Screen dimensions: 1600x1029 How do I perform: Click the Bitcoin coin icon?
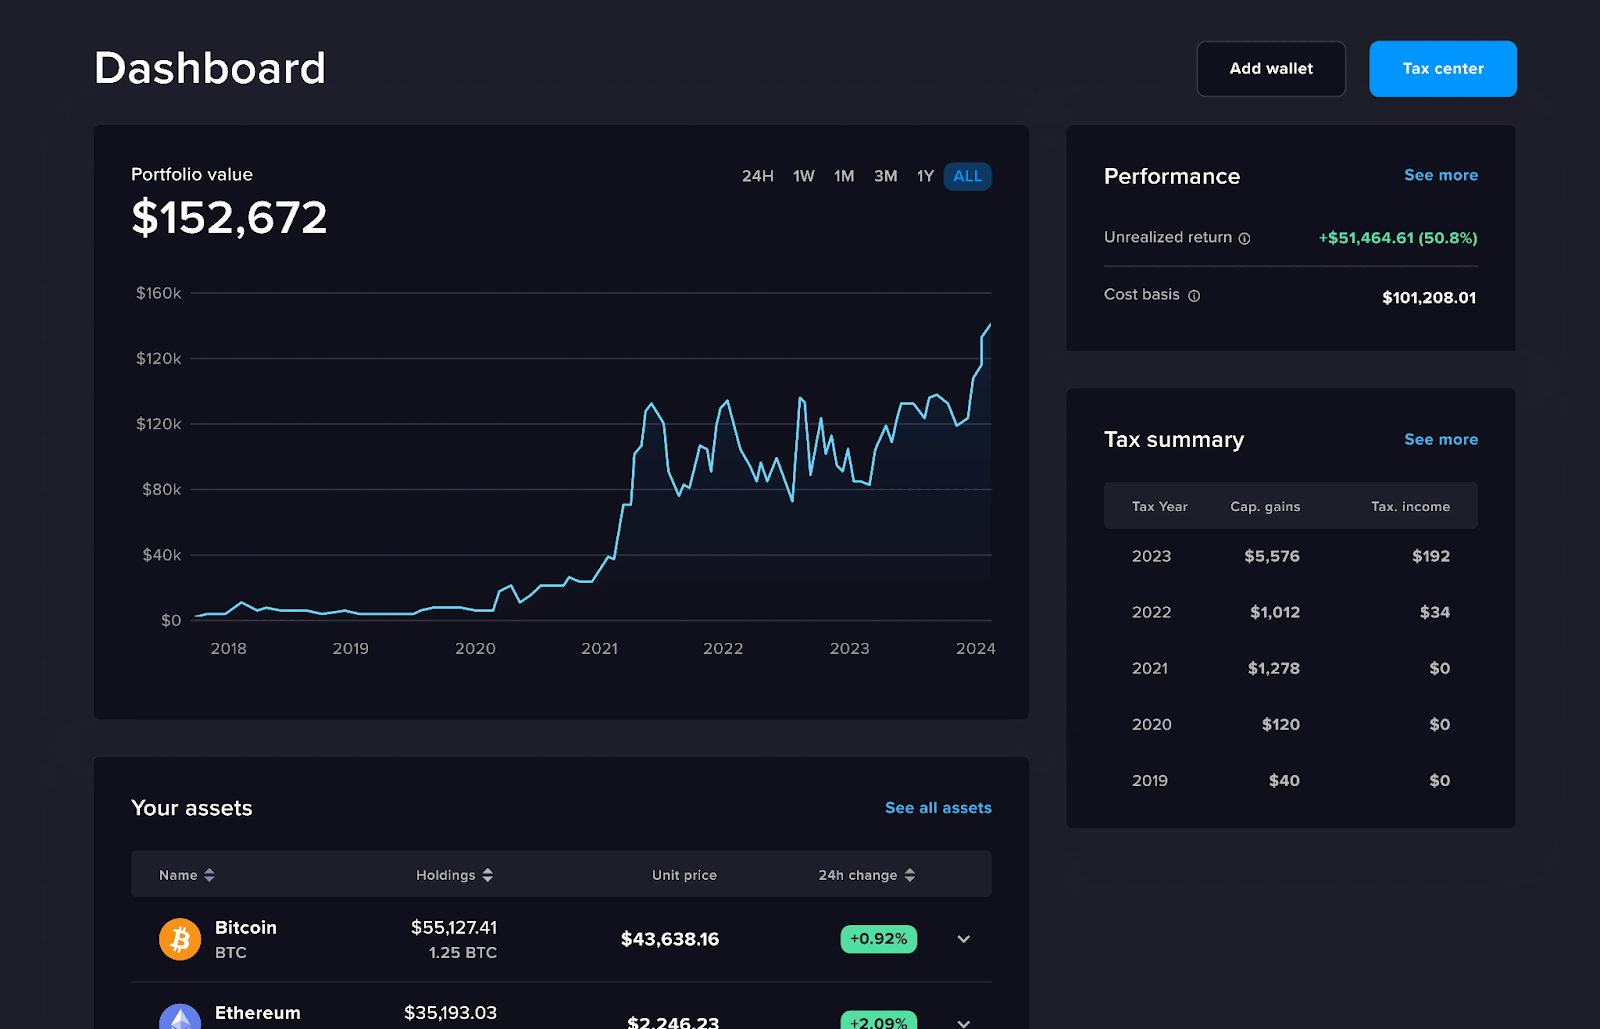point(180,939)
